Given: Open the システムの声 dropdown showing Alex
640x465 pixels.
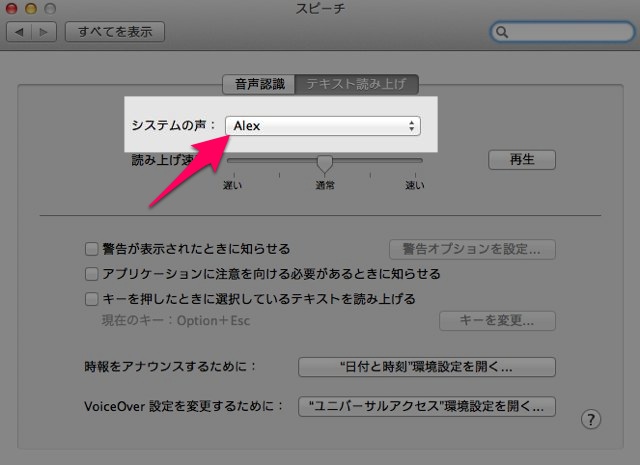Looking at the screenshot, I should pyautogui.click(x=323, y=126).
